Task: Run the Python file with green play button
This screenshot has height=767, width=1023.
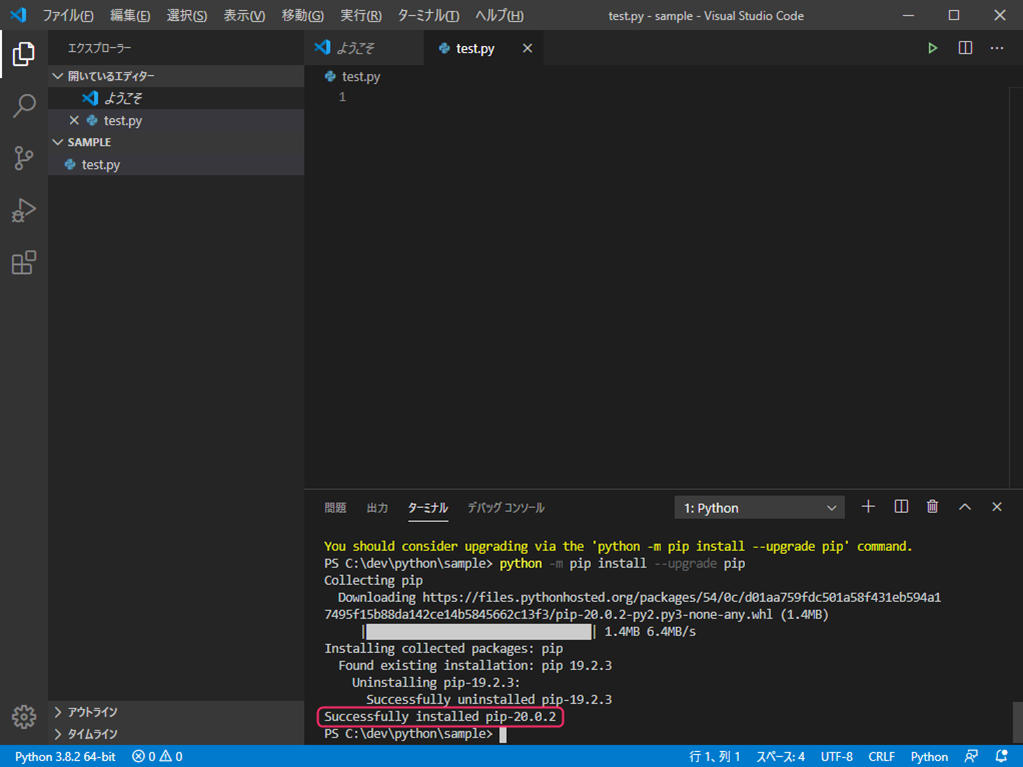Action: click(932, 48)
